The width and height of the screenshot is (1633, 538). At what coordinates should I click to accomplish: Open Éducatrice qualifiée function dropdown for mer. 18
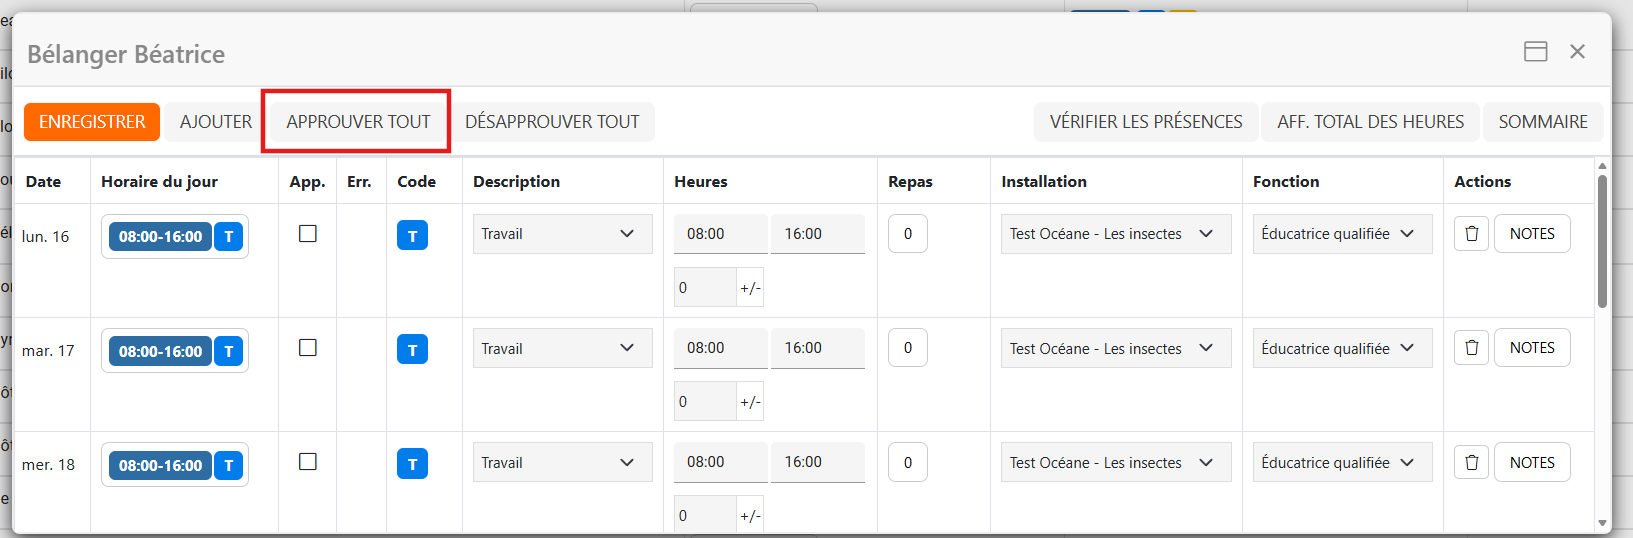[x=1341, y=463]
